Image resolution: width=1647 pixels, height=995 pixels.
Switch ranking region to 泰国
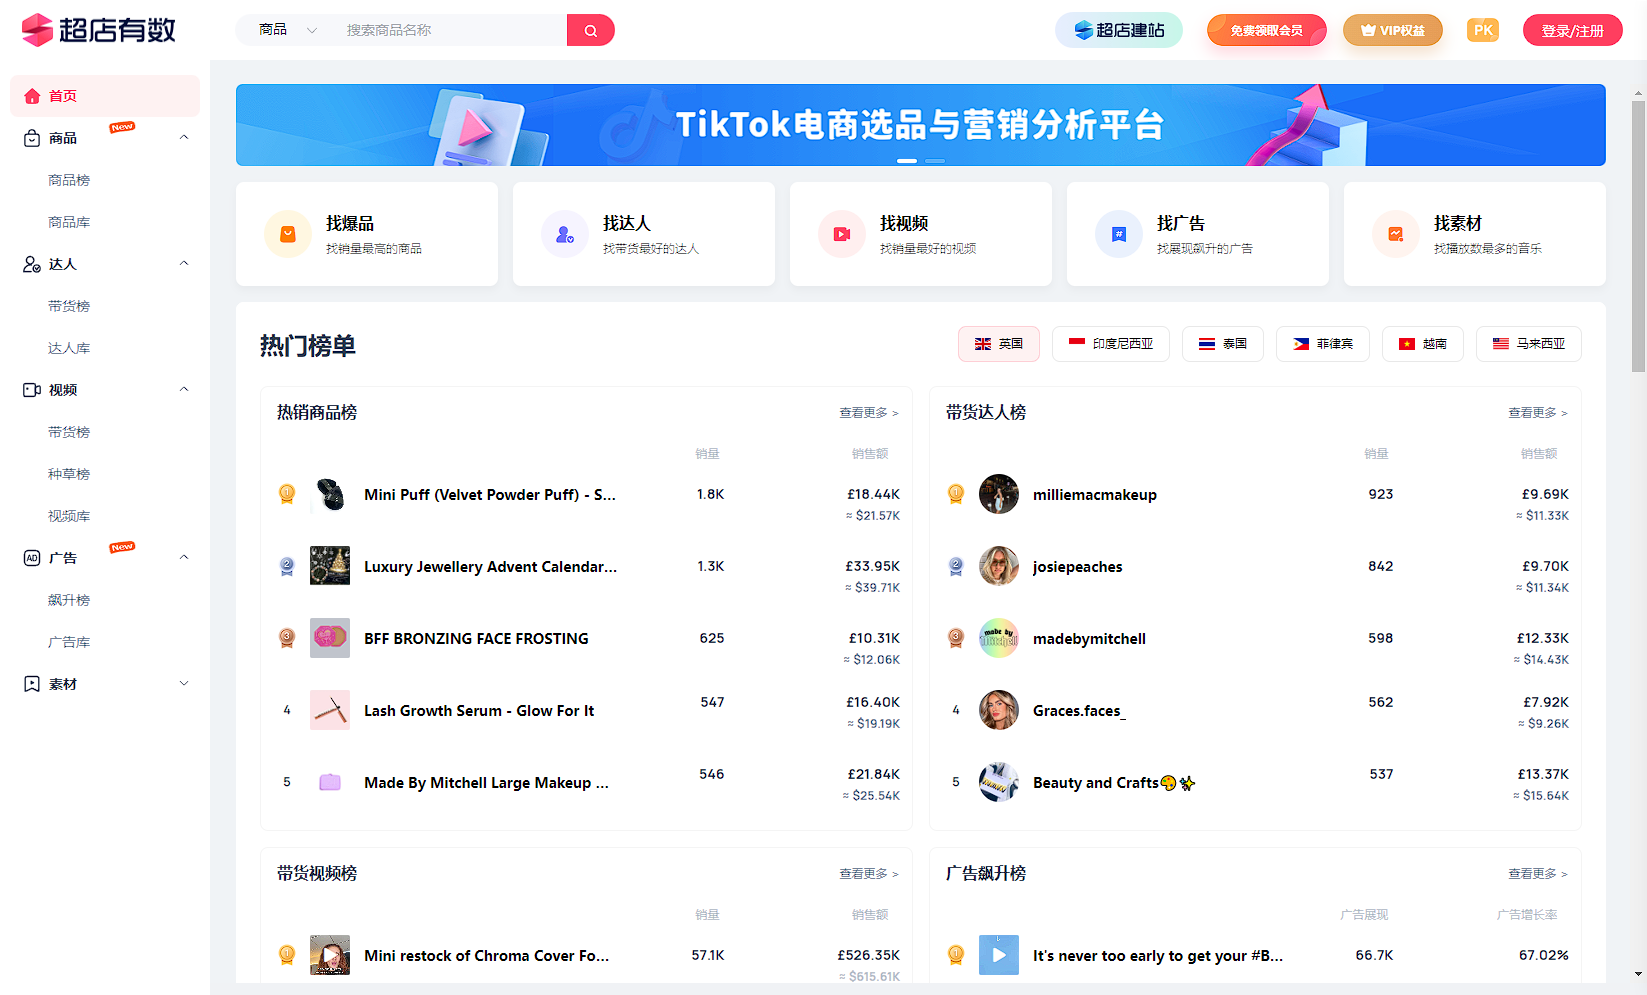point(1222,343)
